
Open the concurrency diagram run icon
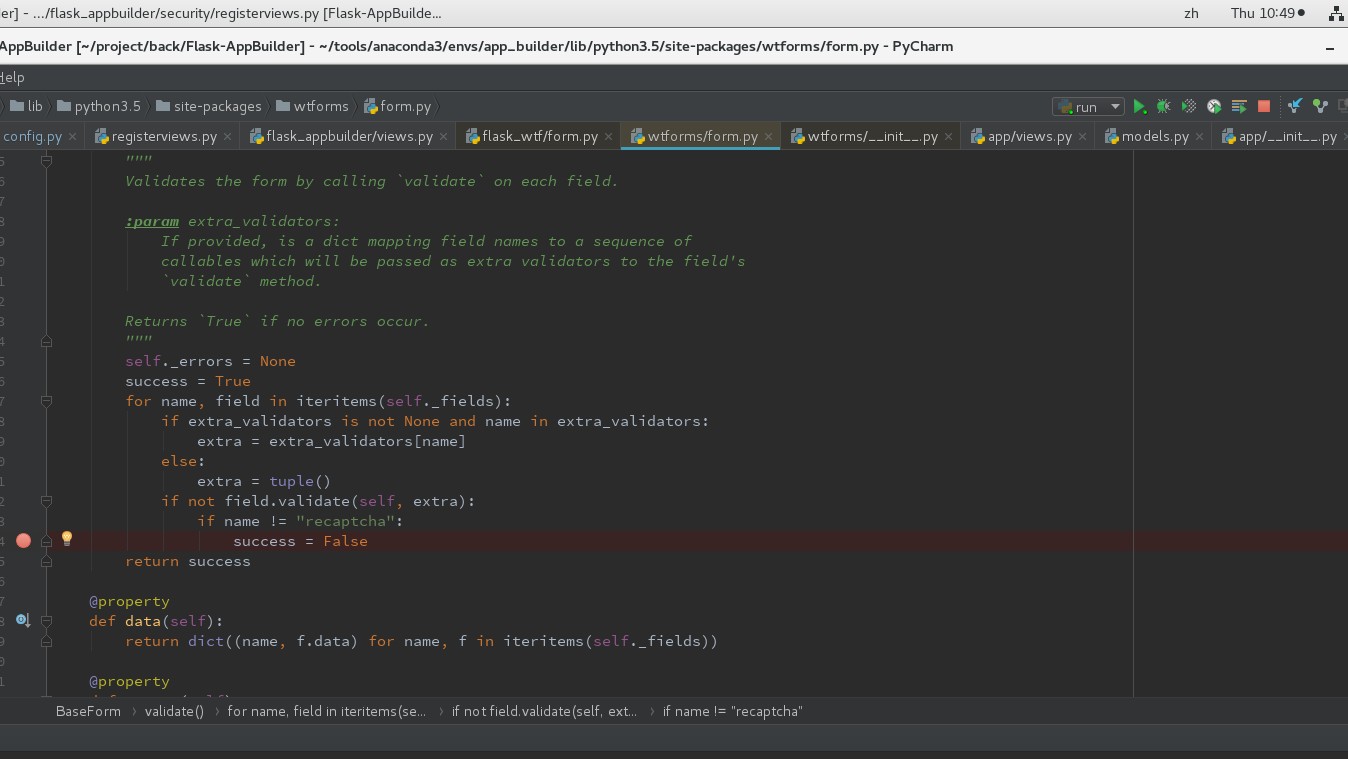click(1239, 106)
